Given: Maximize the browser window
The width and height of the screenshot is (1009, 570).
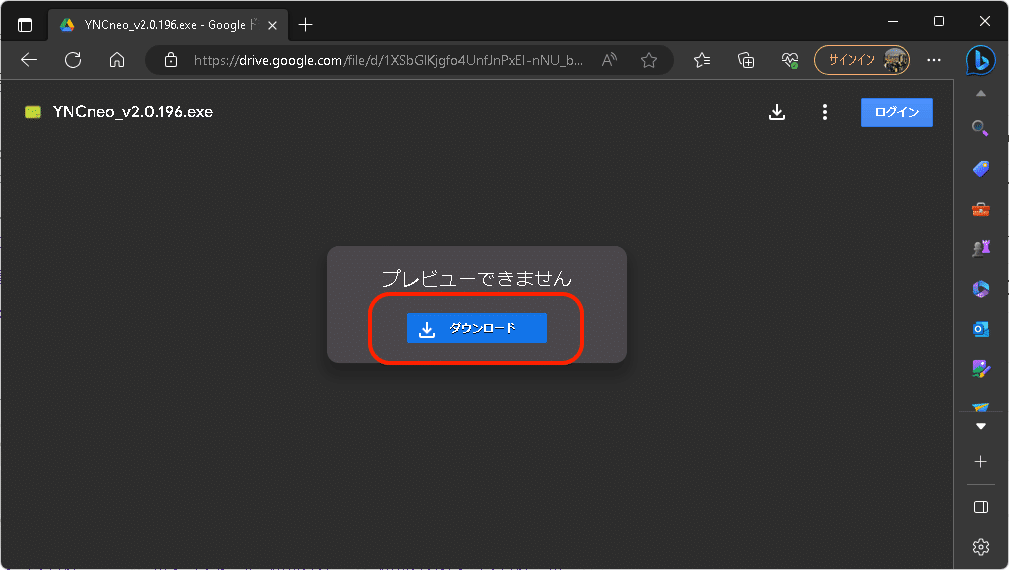Looking at the screenshot, I should (x=939, y=21).
